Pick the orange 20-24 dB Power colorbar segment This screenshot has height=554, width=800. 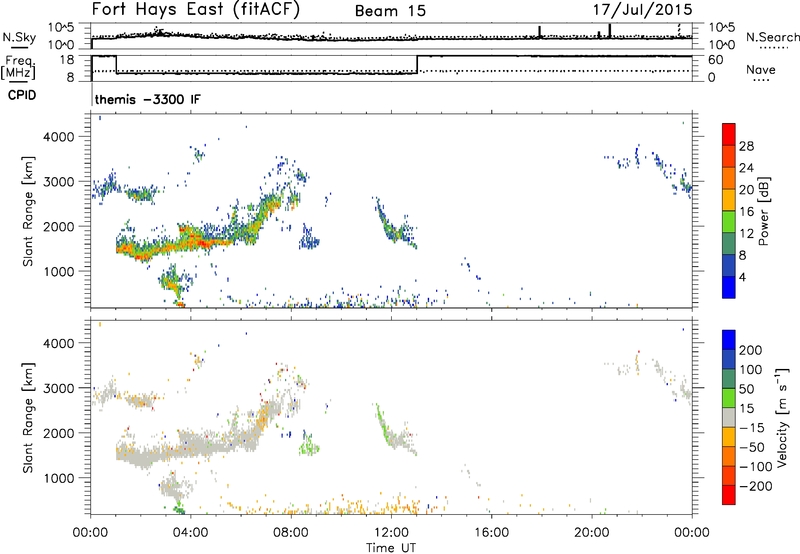[729, 178]
